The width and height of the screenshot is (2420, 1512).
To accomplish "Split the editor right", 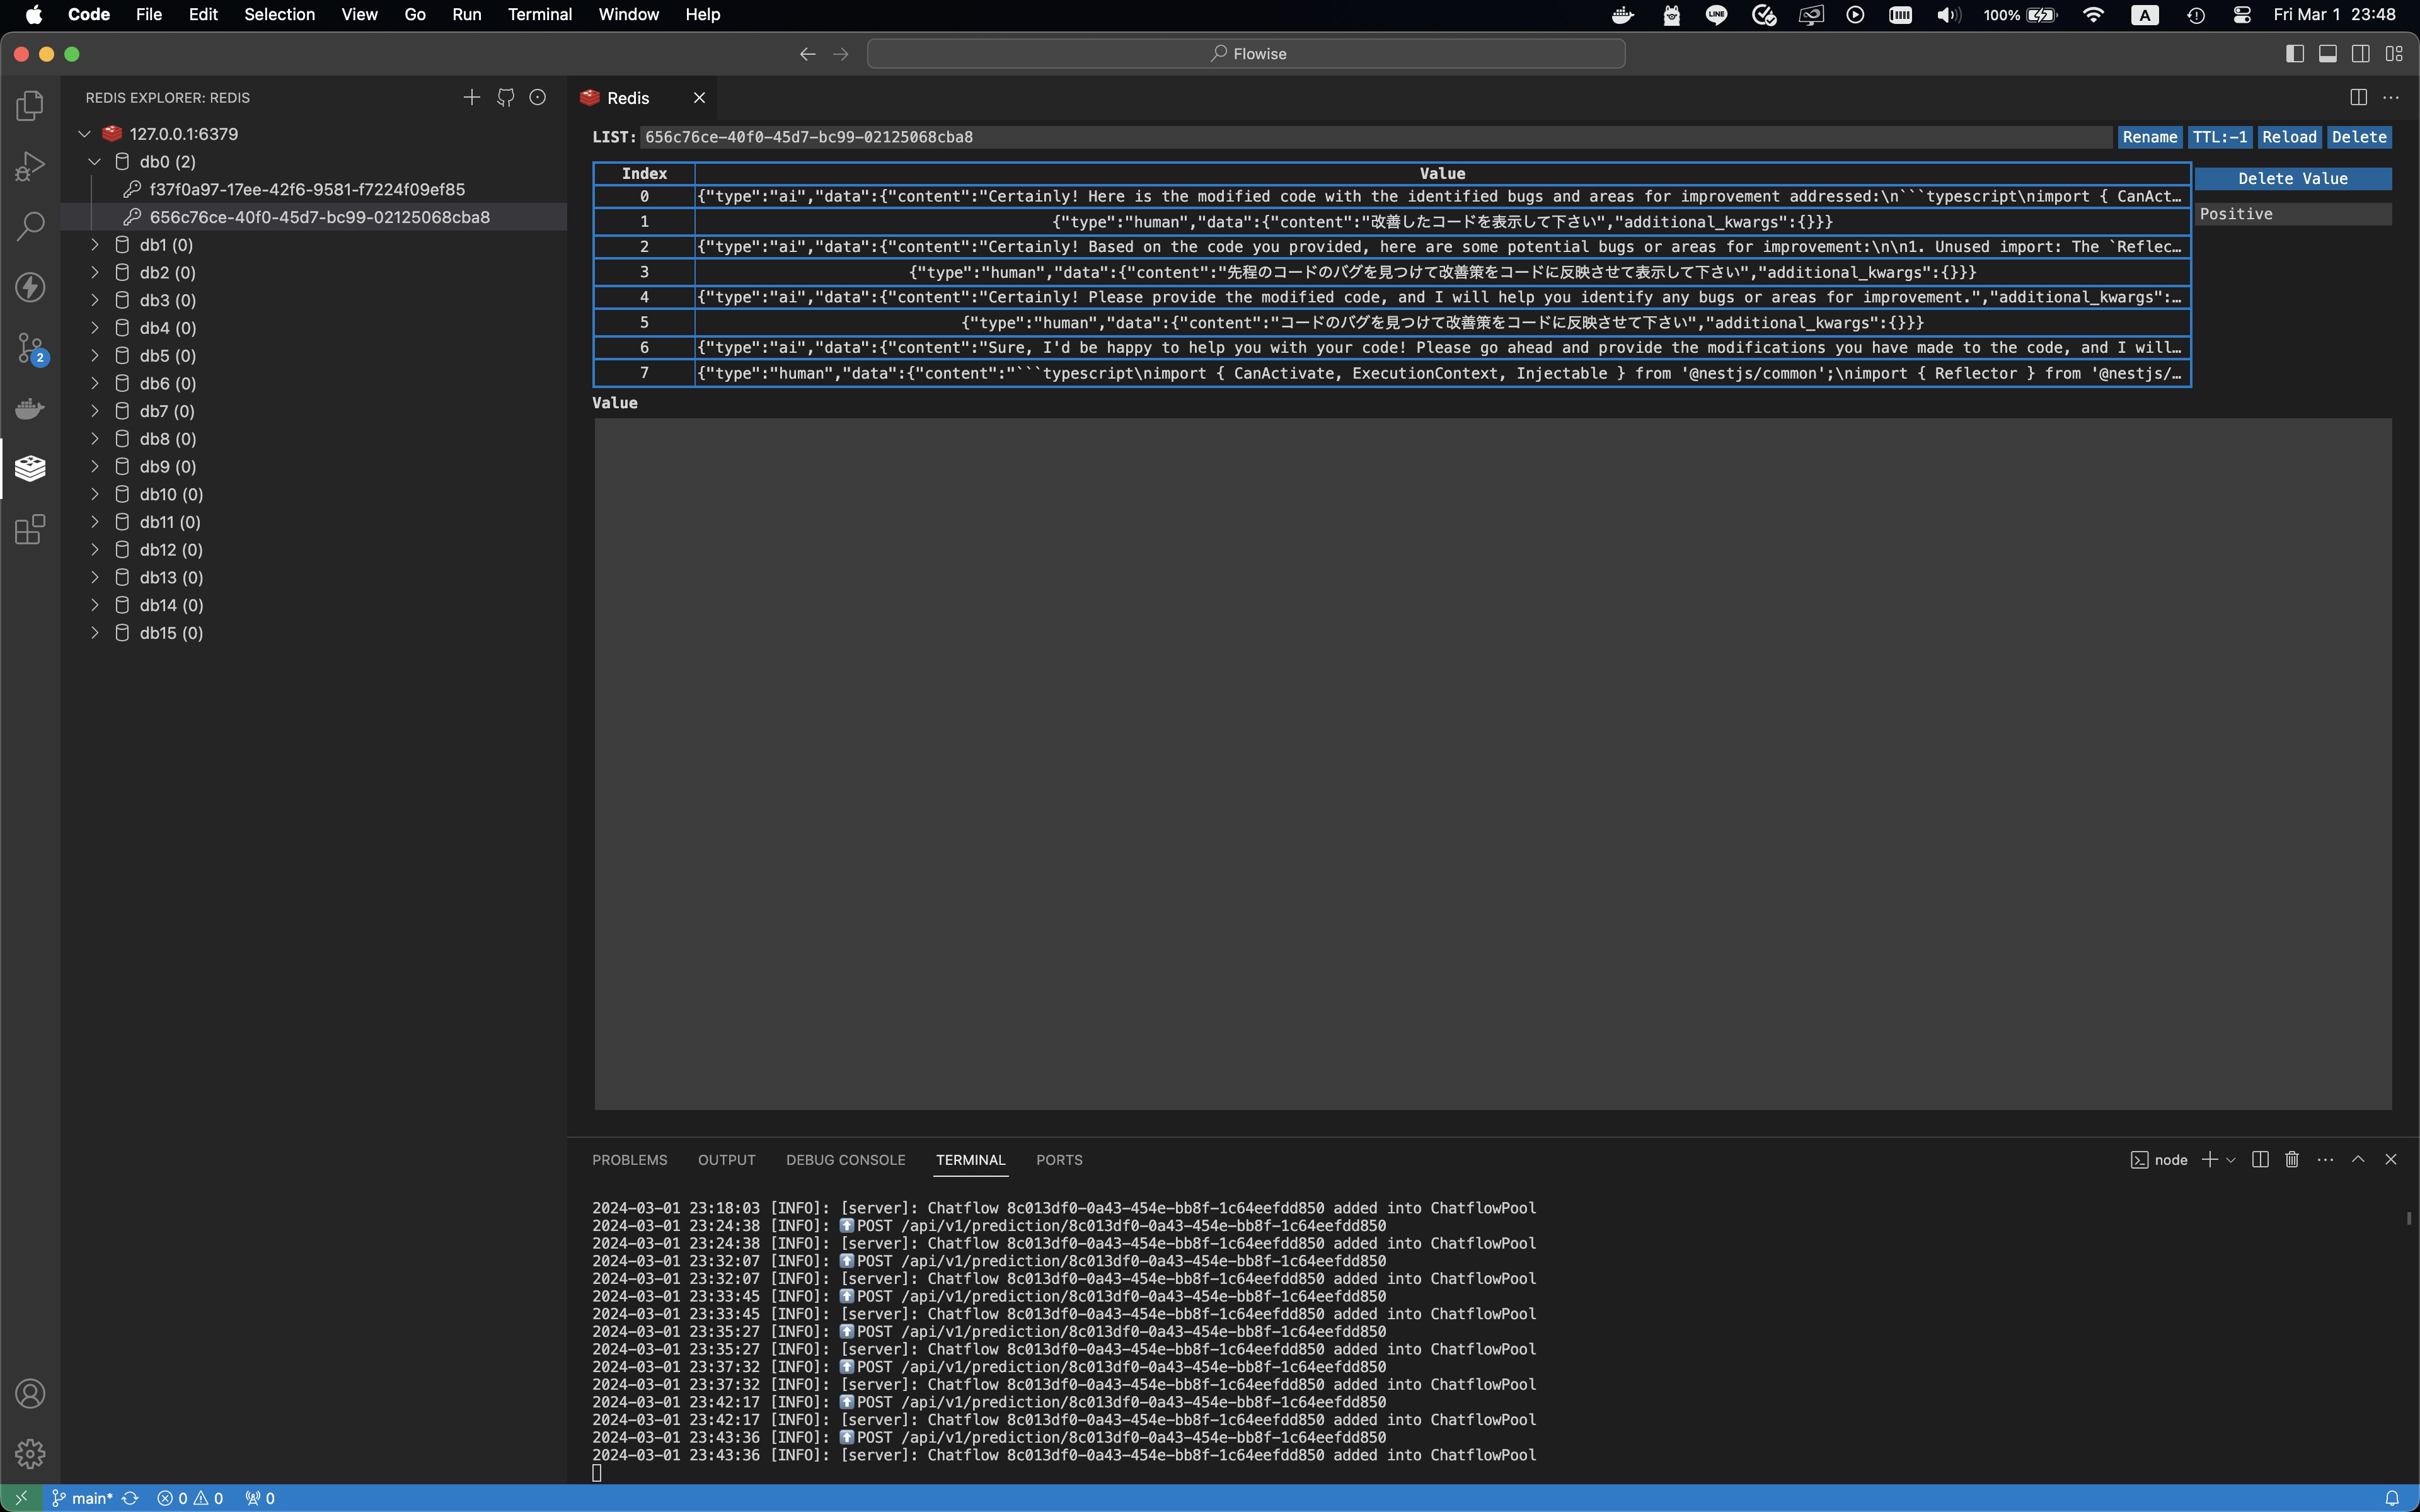I will tap(2358, 97).
